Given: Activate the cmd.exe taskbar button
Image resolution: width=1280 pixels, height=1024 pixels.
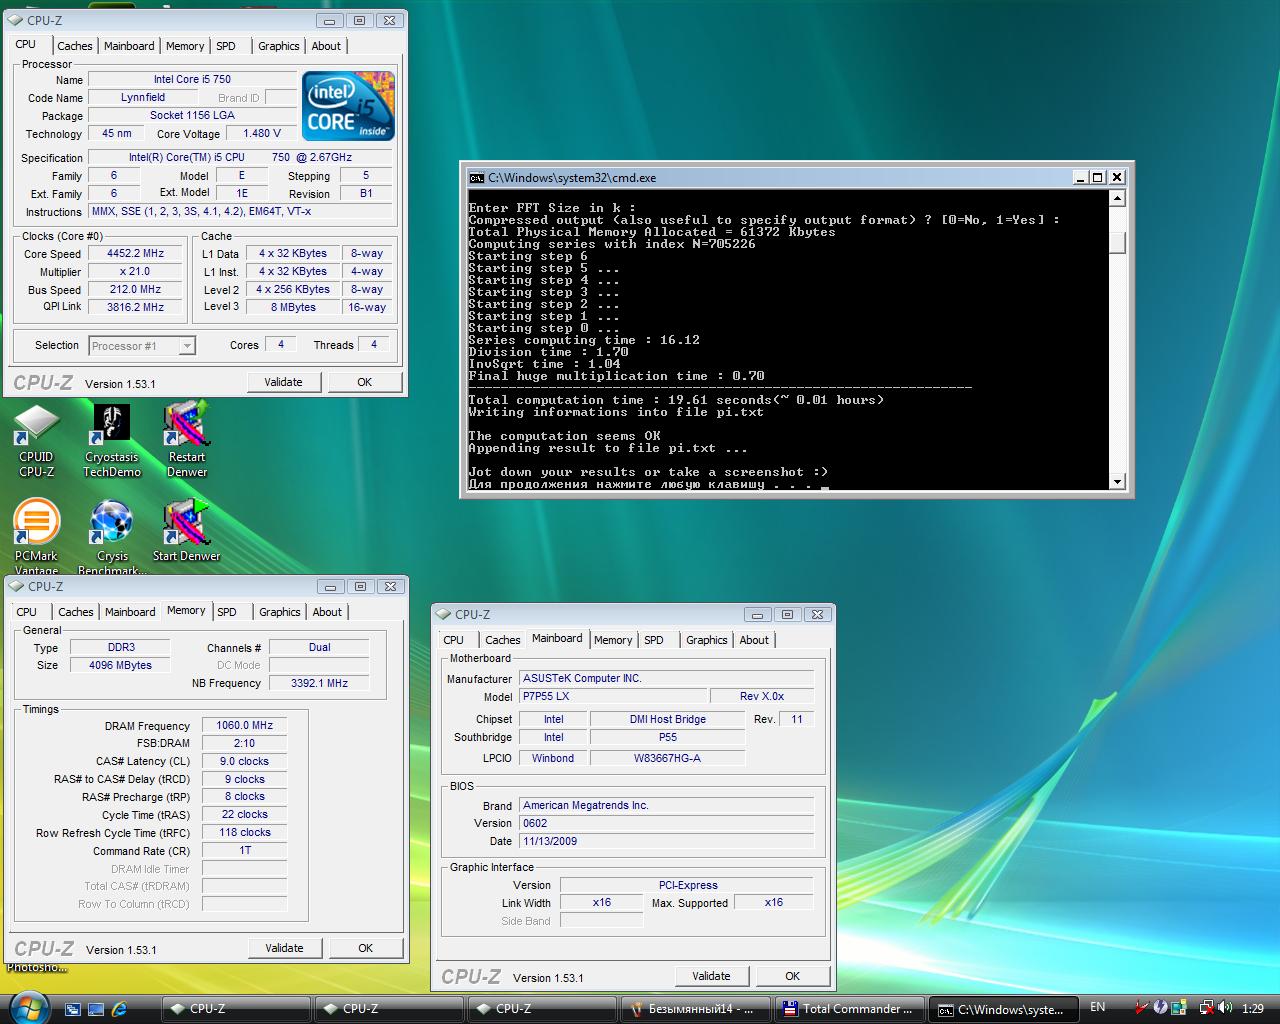Looking at the screenshot, I should click(1004, 1009).
